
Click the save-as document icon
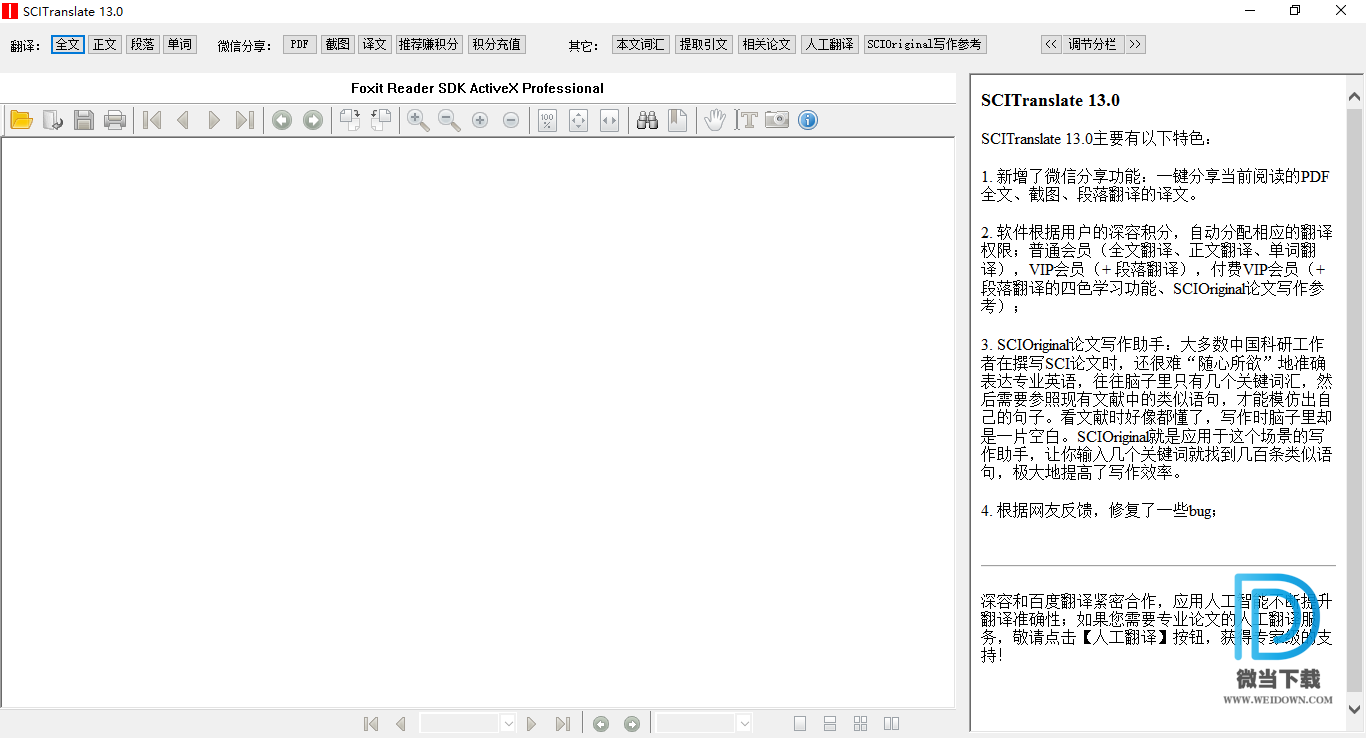tap(53, 120)
